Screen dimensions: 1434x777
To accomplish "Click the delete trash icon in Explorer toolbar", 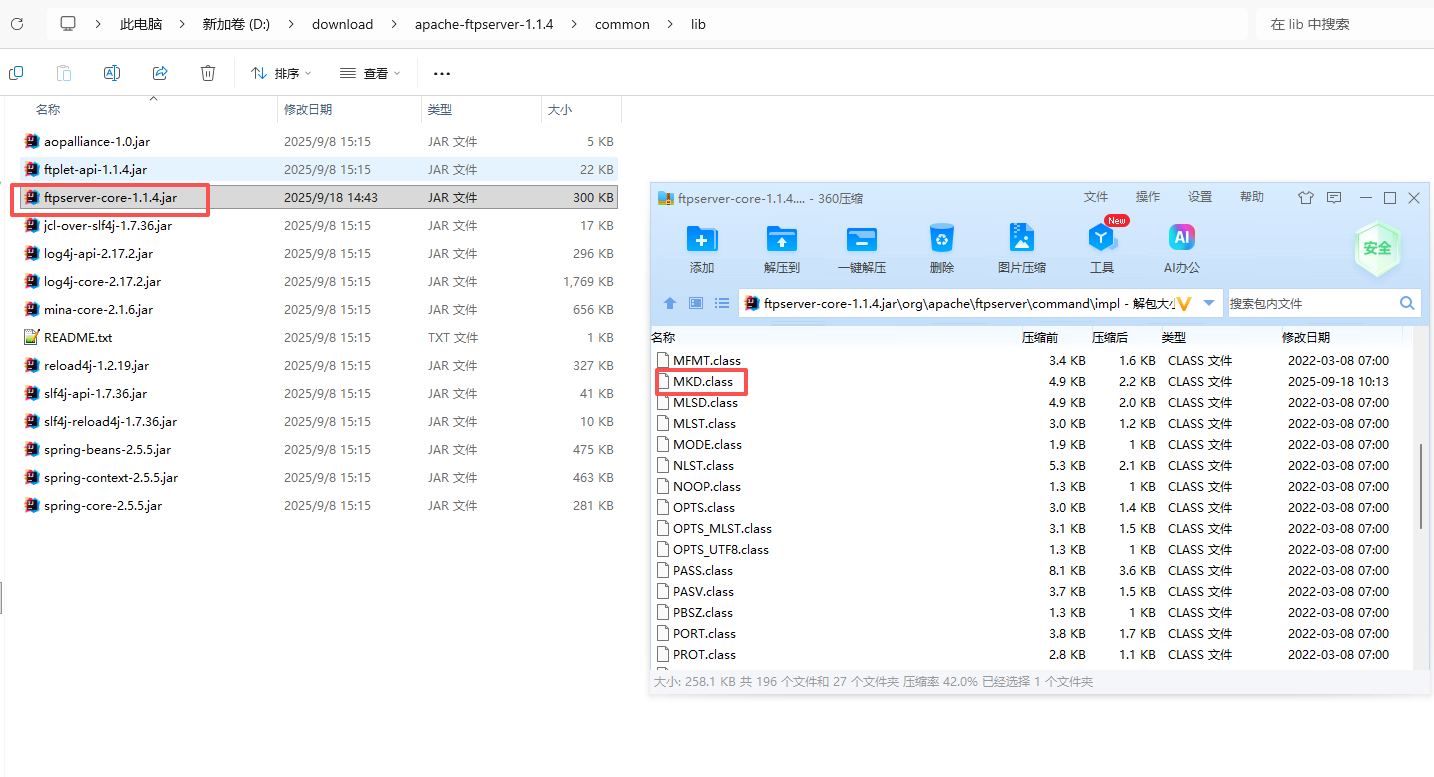I will click(x=207, y=72).
